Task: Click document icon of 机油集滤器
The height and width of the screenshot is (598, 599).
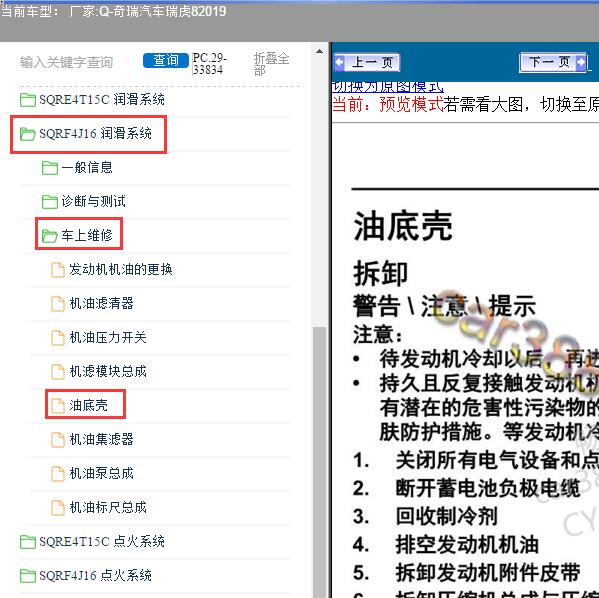Action: (58, 440)
